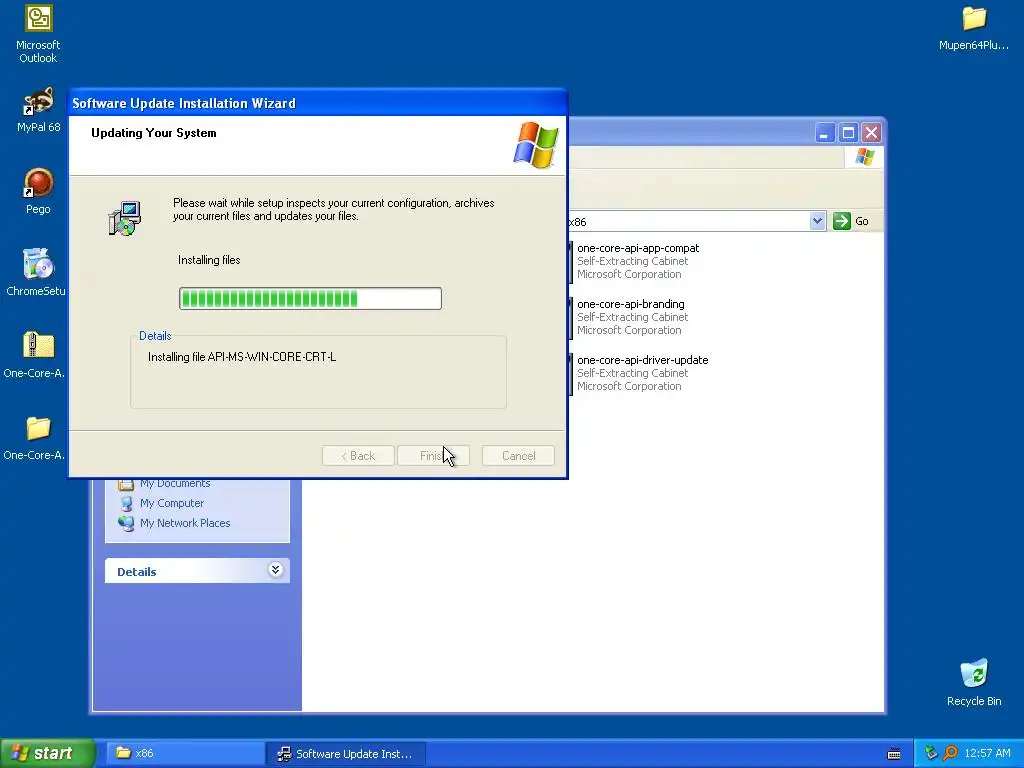This screenshot has width=1024, height=768.
Task: Open the My Computer link
Action: 172,504
